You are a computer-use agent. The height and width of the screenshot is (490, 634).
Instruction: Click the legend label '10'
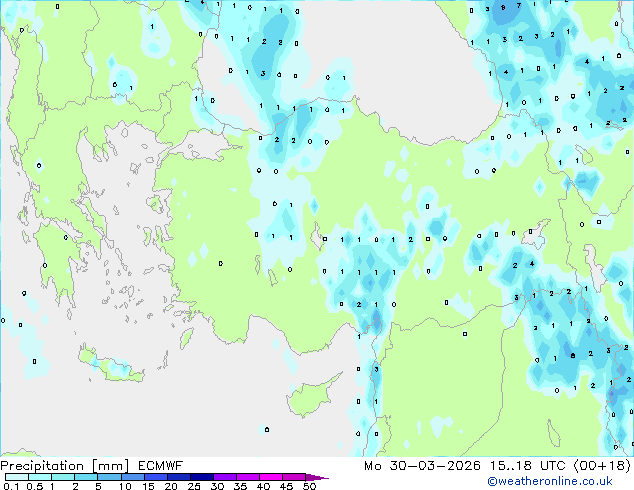tap(125, 486)
